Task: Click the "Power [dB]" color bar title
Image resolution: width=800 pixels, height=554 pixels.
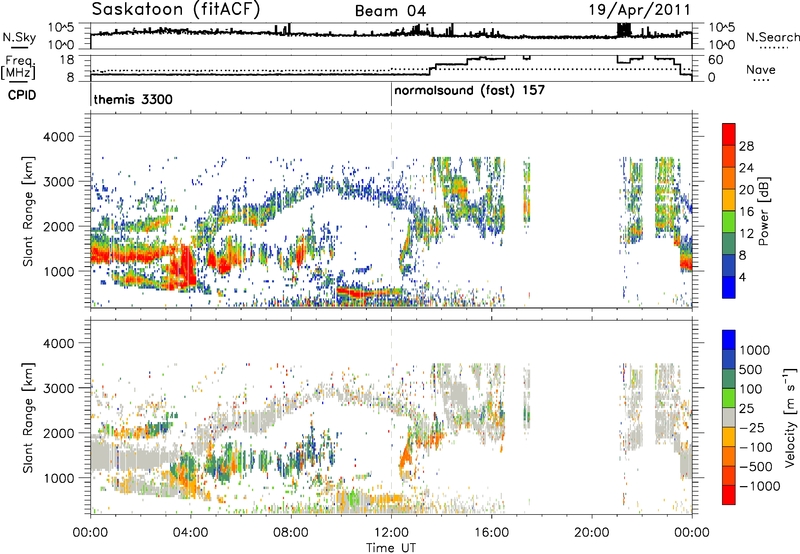Action: tap(763, 211)
